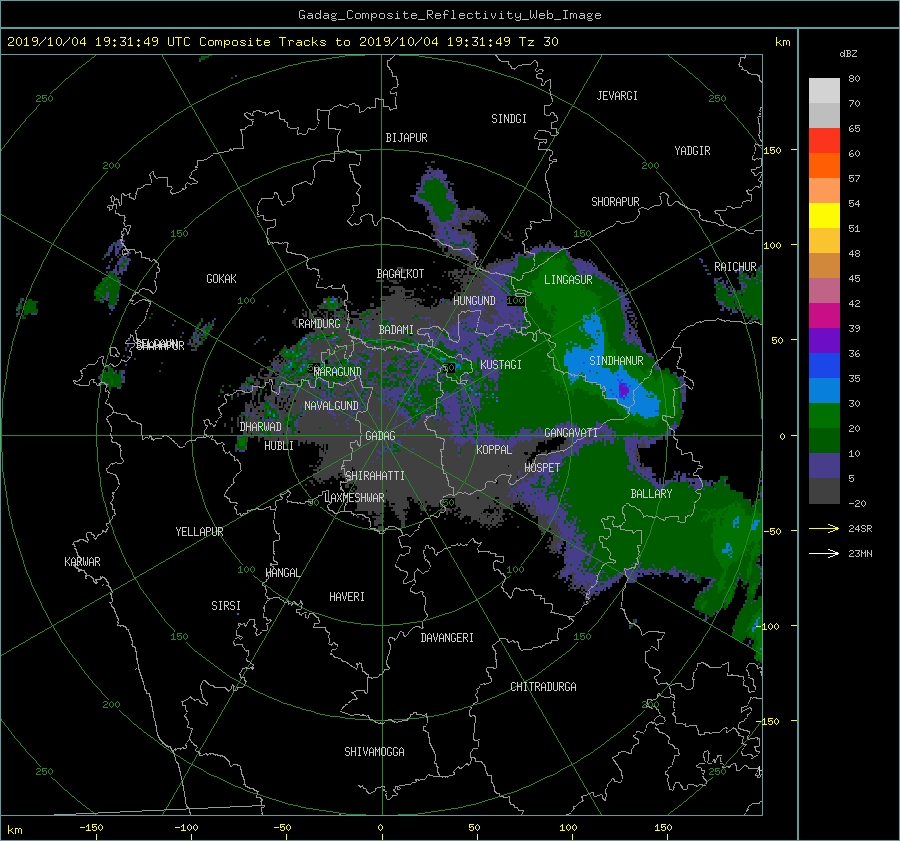Click the white 23MN arrow legend icon
The image size is (900, 841).
point(824,553)
